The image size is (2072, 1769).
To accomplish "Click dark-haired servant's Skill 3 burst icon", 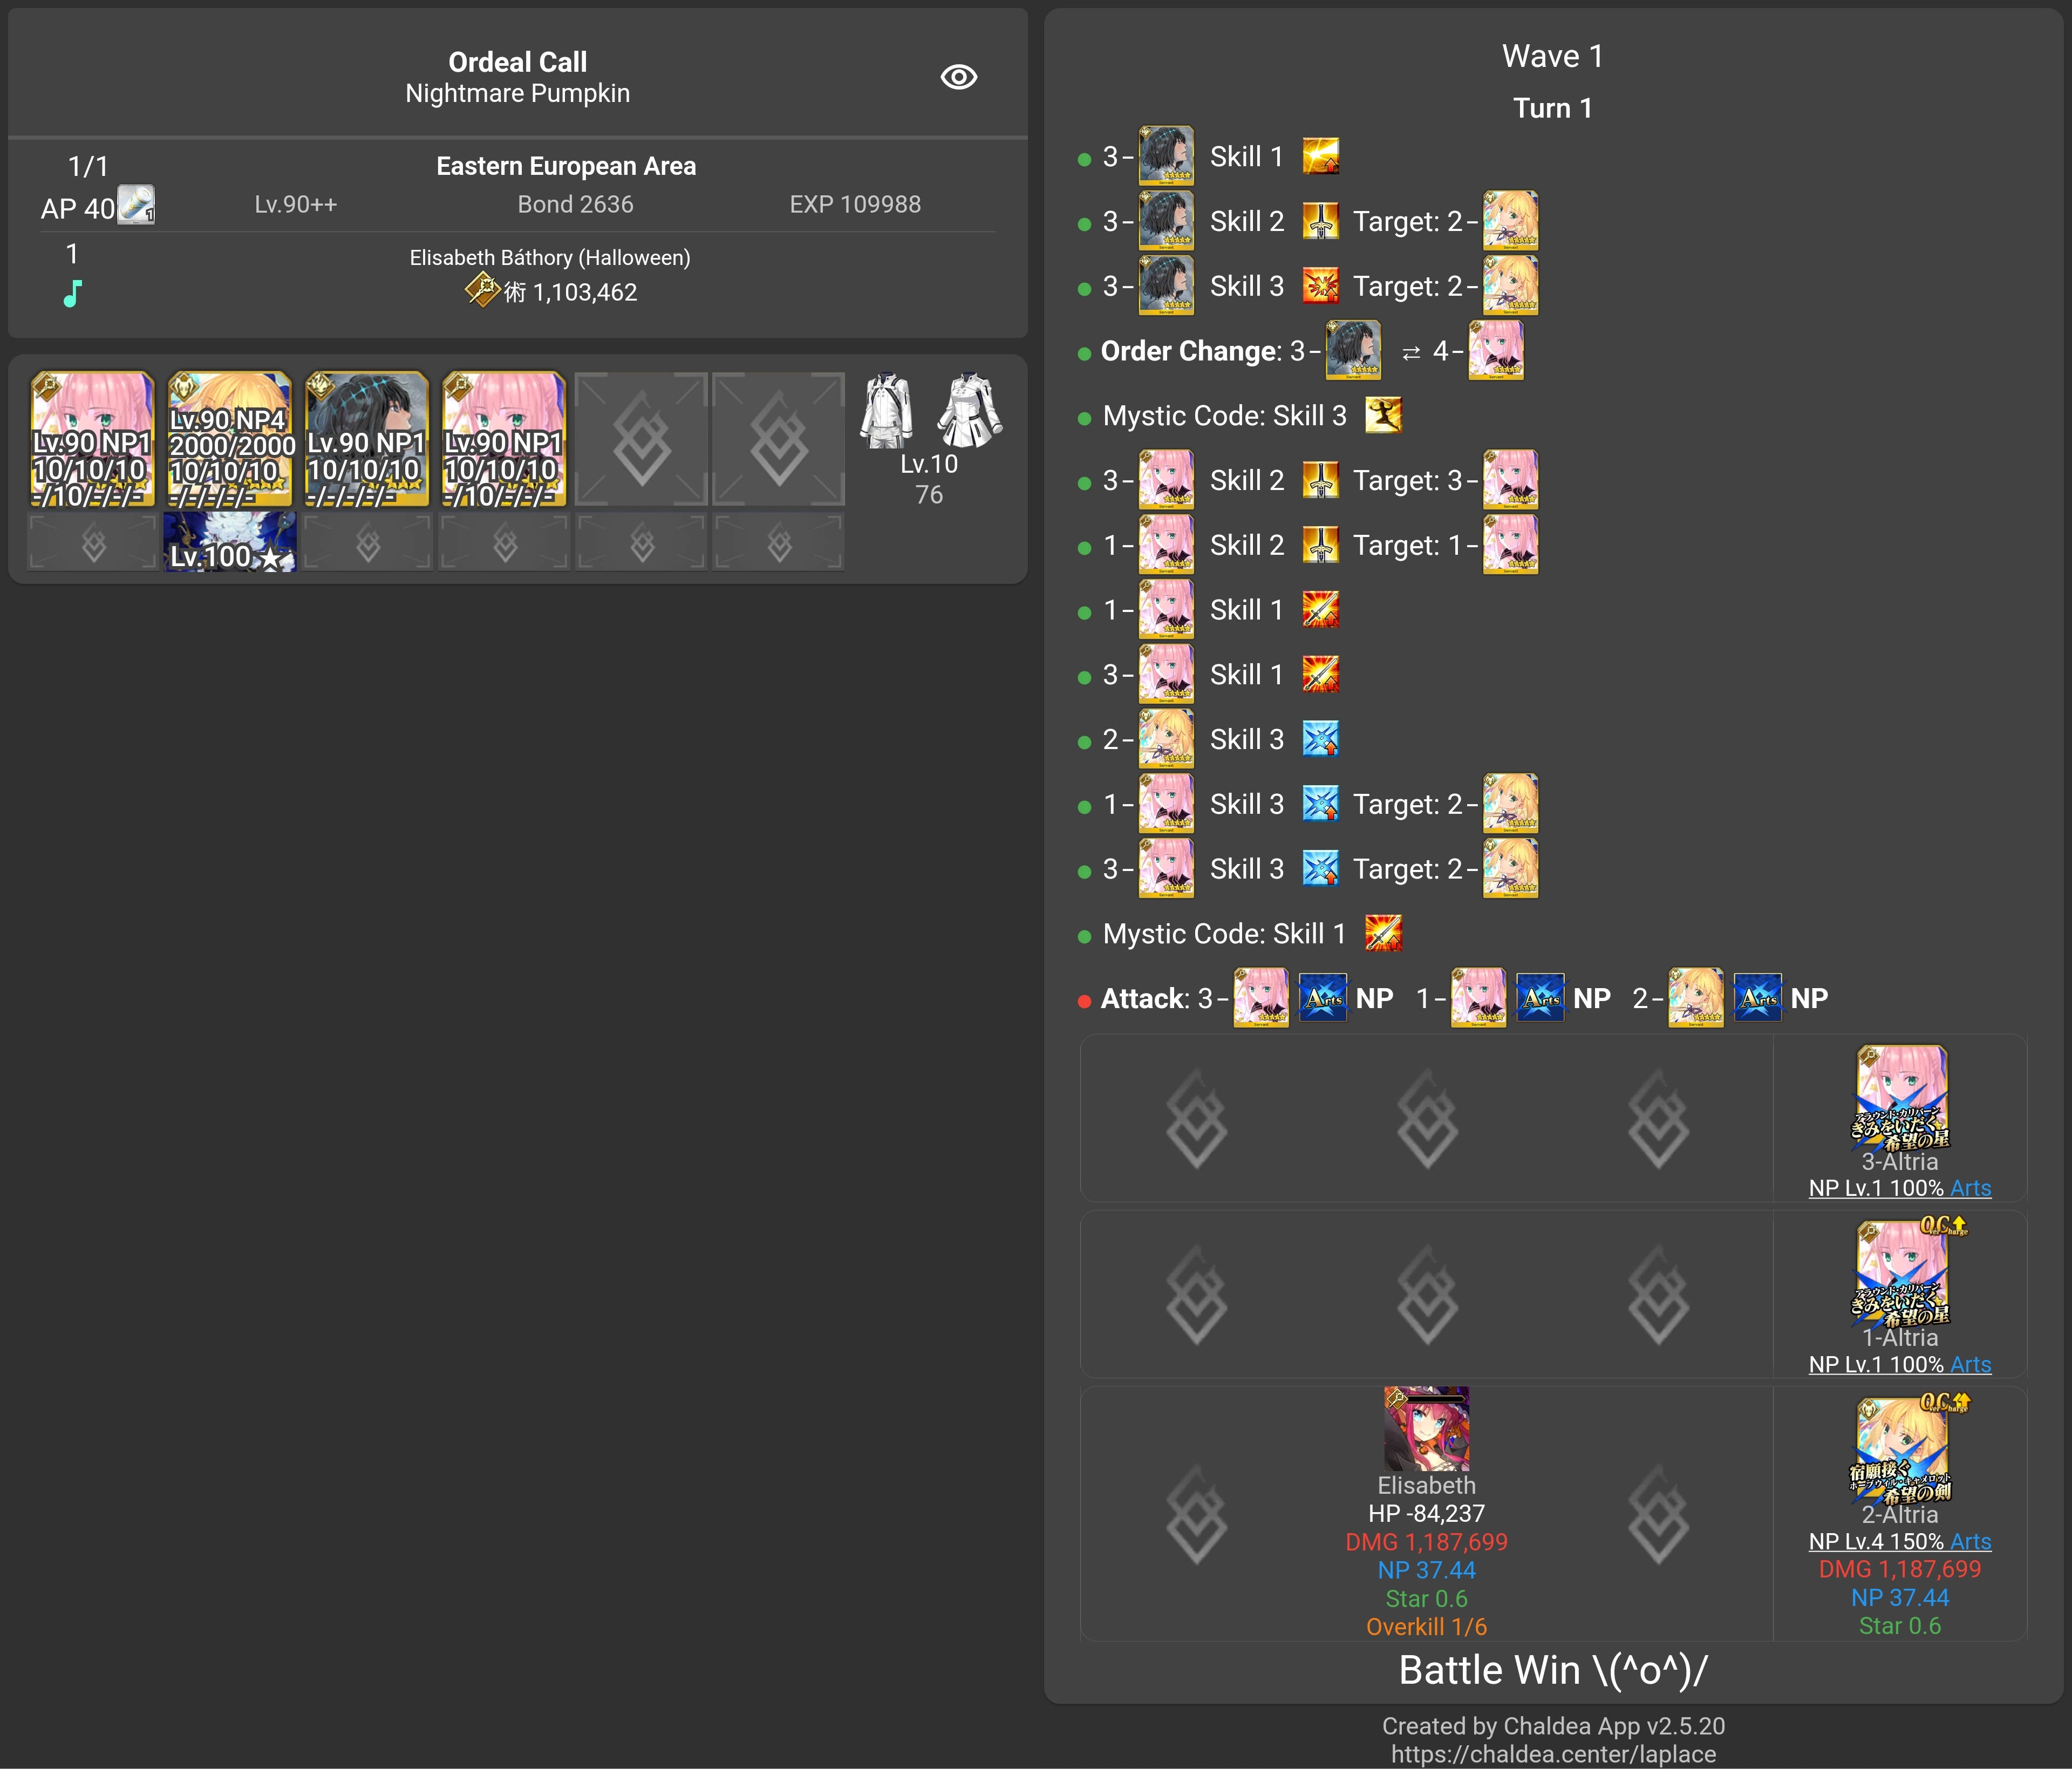I will pyautogui.click(x=1320, y=286).
